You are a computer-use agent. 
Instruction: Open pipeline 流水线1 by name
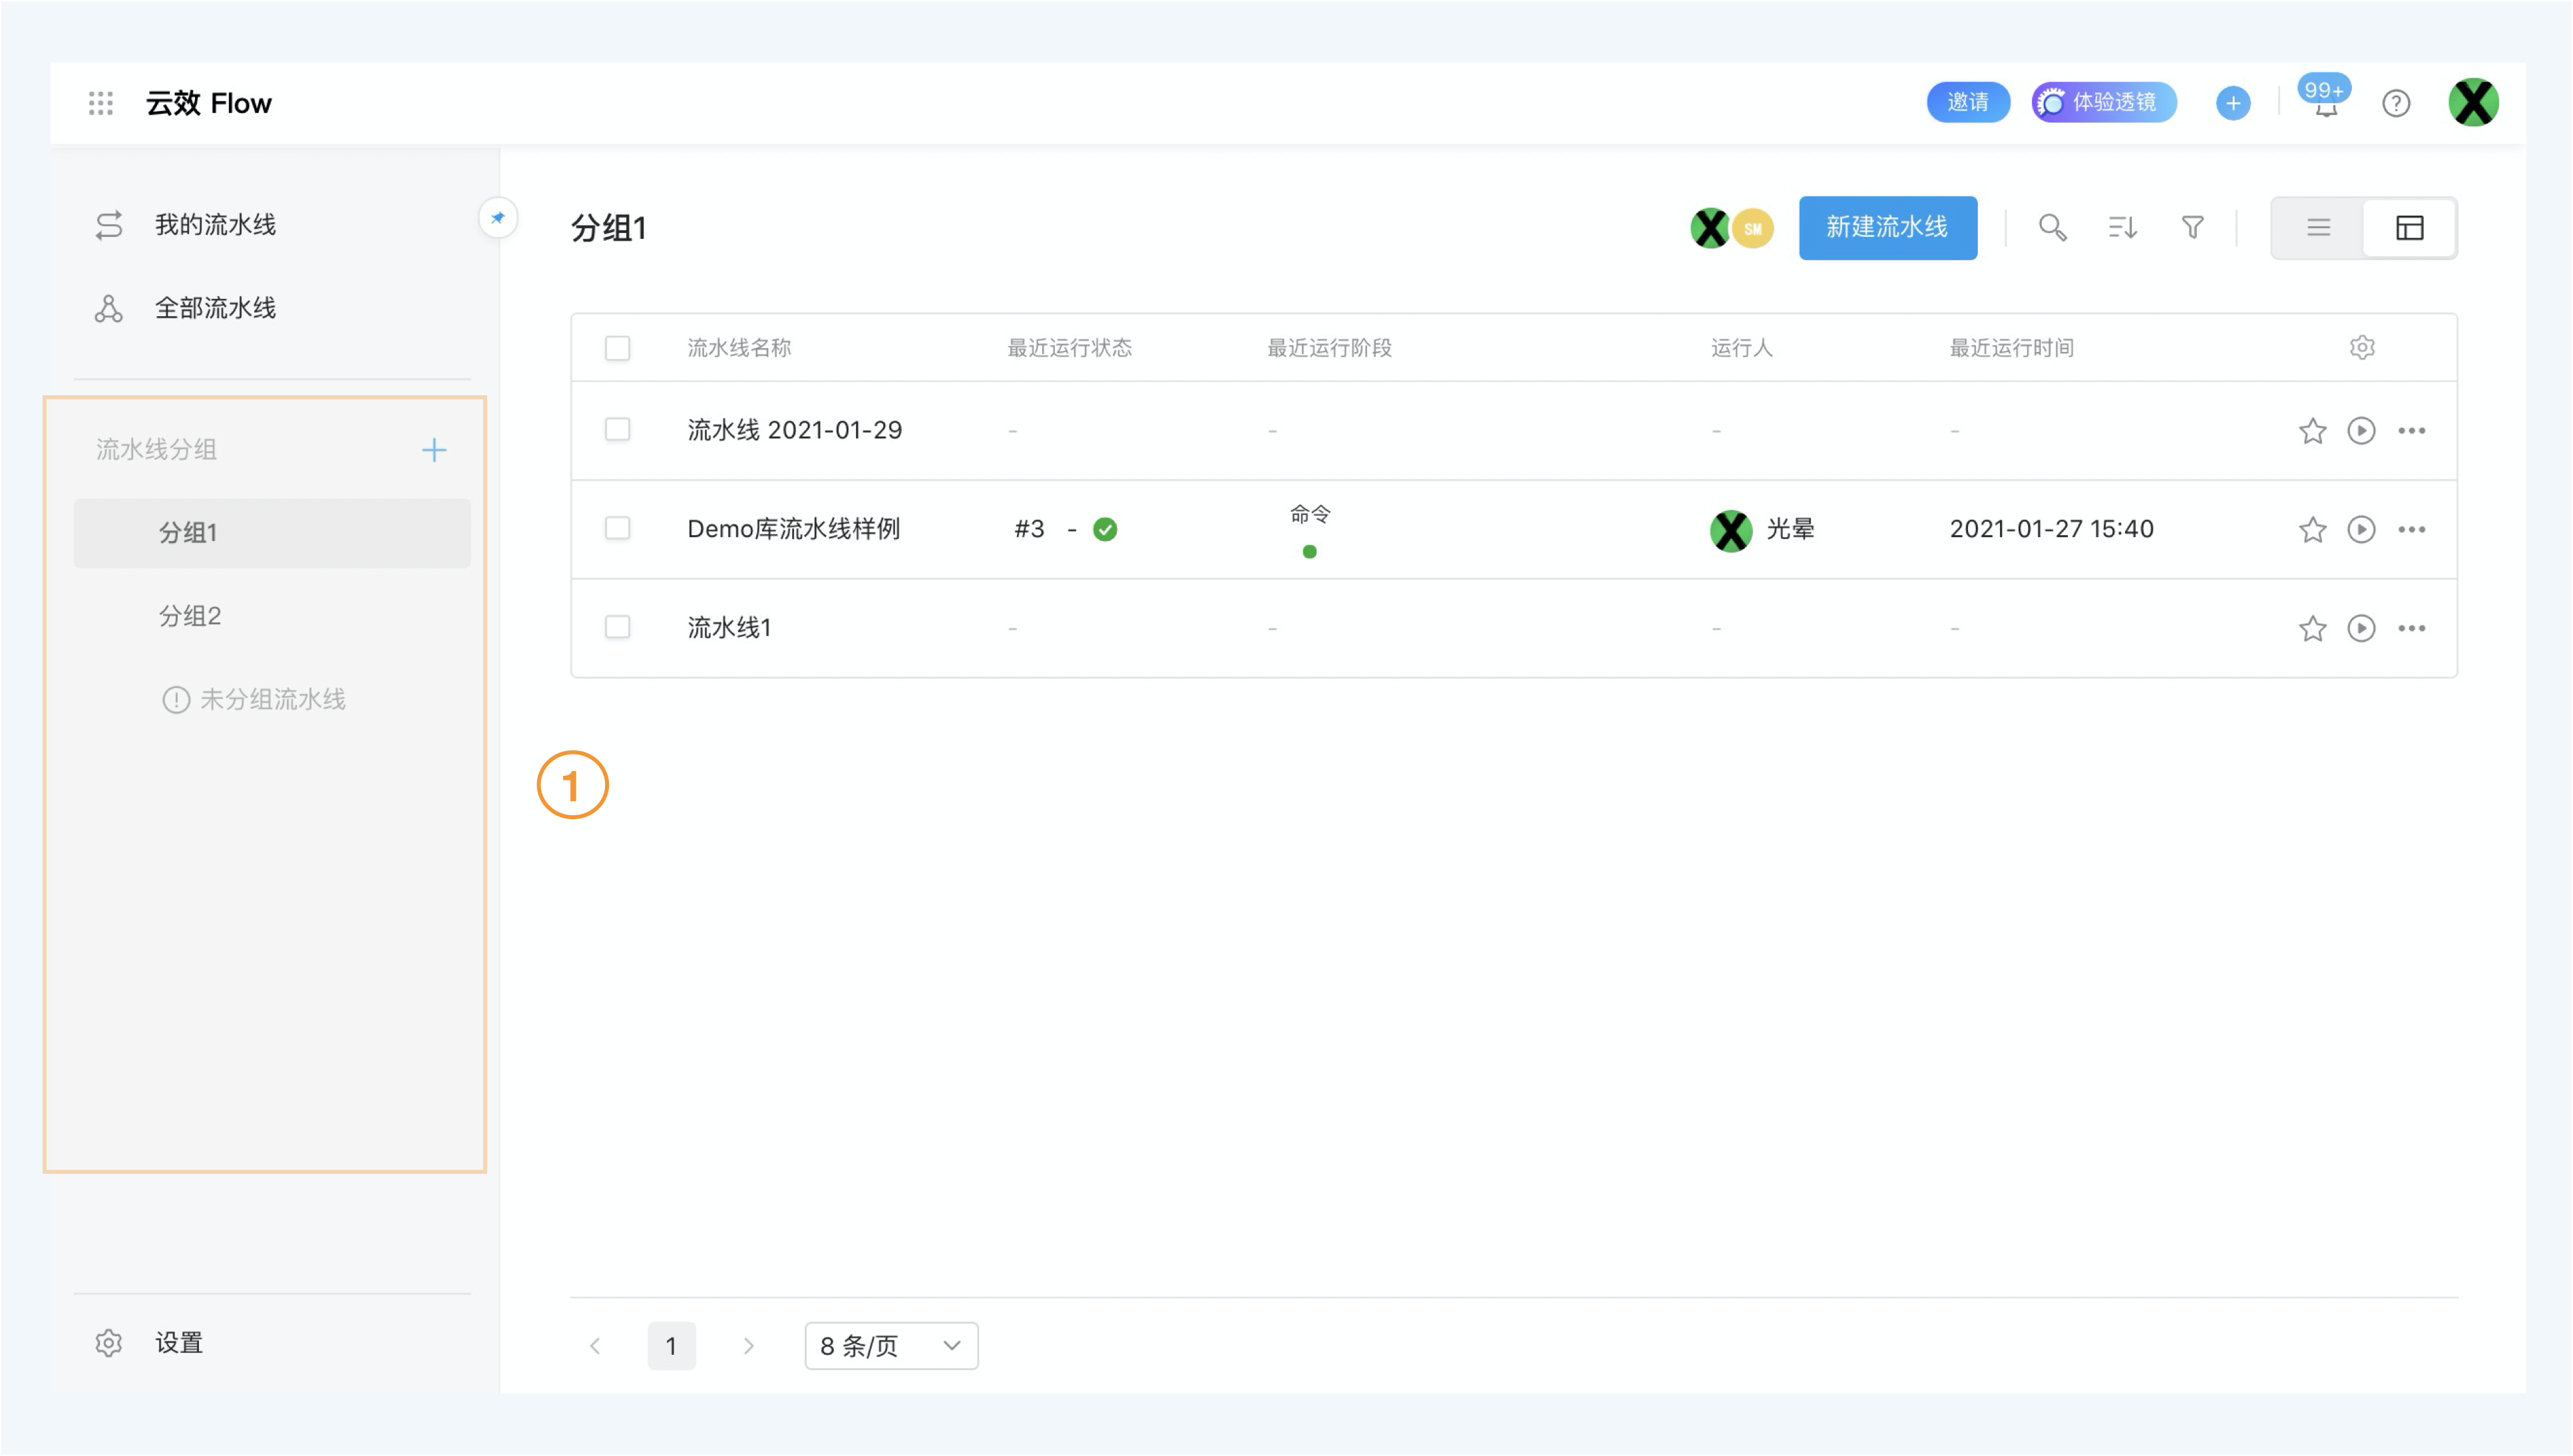click(x=729, y=628)
